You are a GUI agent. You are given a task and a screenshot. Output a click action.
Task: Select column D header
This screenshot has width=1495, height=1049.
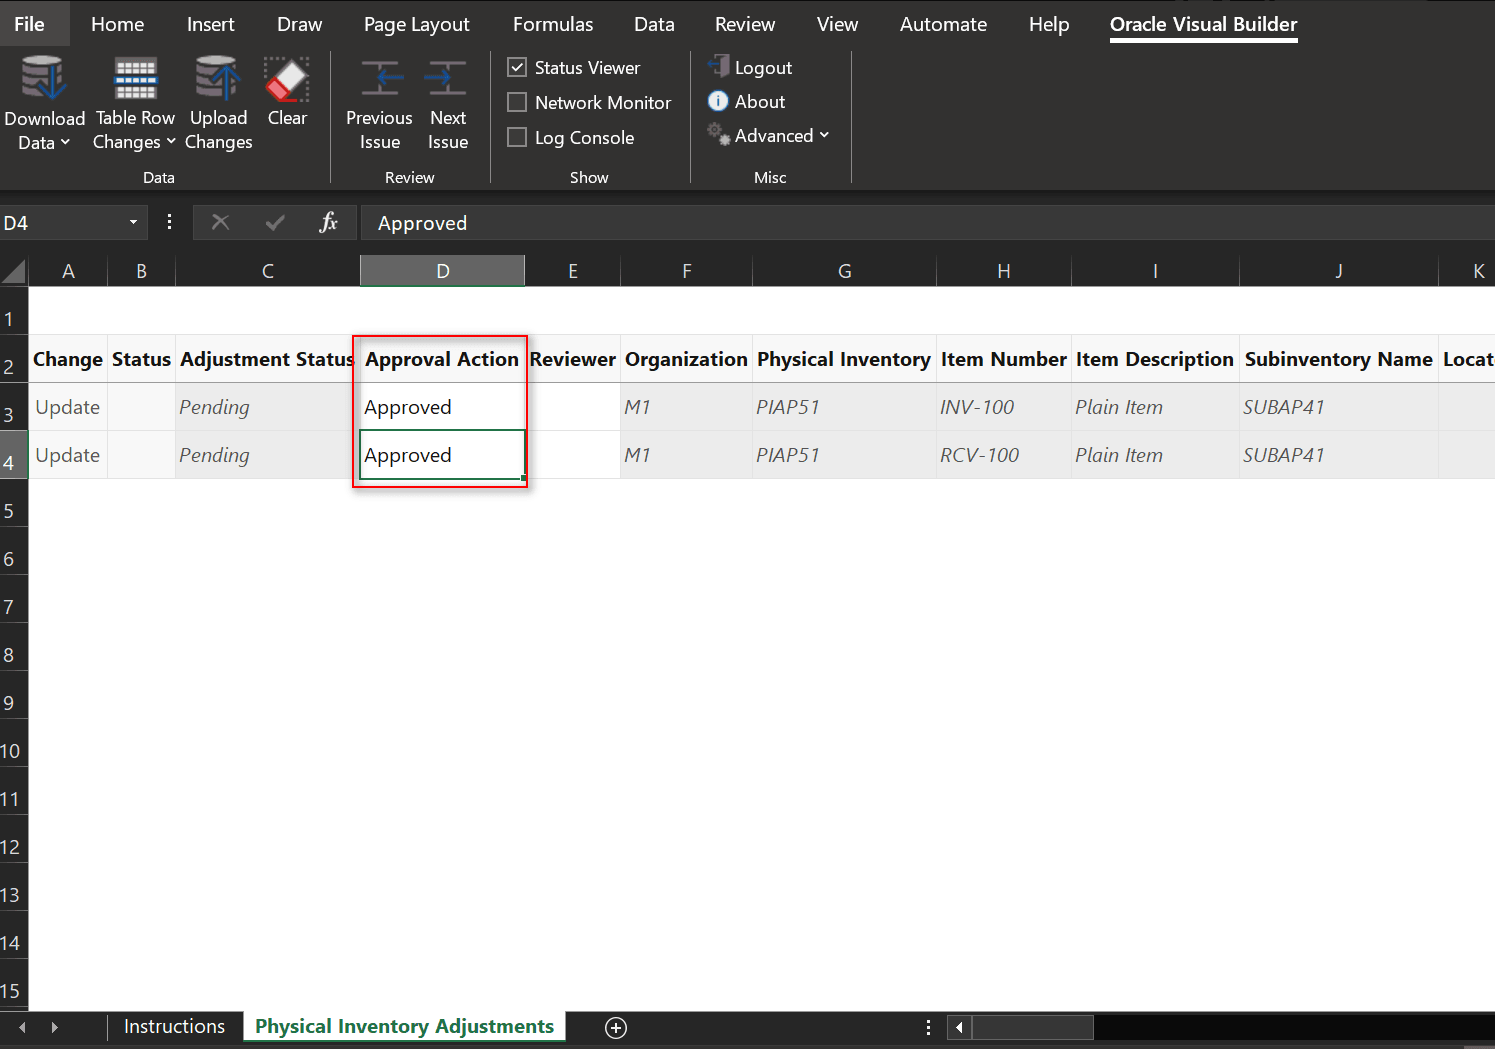pyautogui.click(x=442, y=271)
